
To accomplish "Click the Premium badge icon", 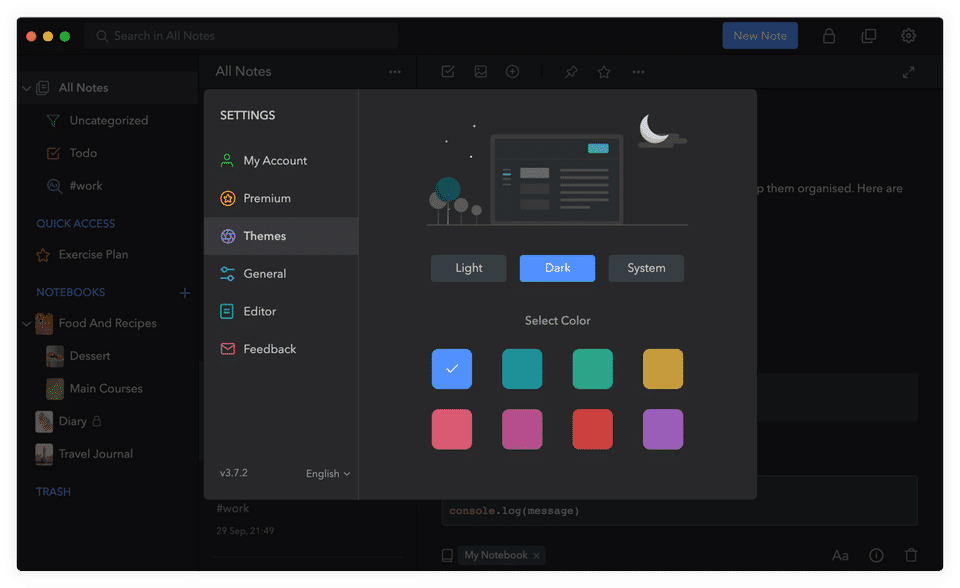I will pos(228,198).
